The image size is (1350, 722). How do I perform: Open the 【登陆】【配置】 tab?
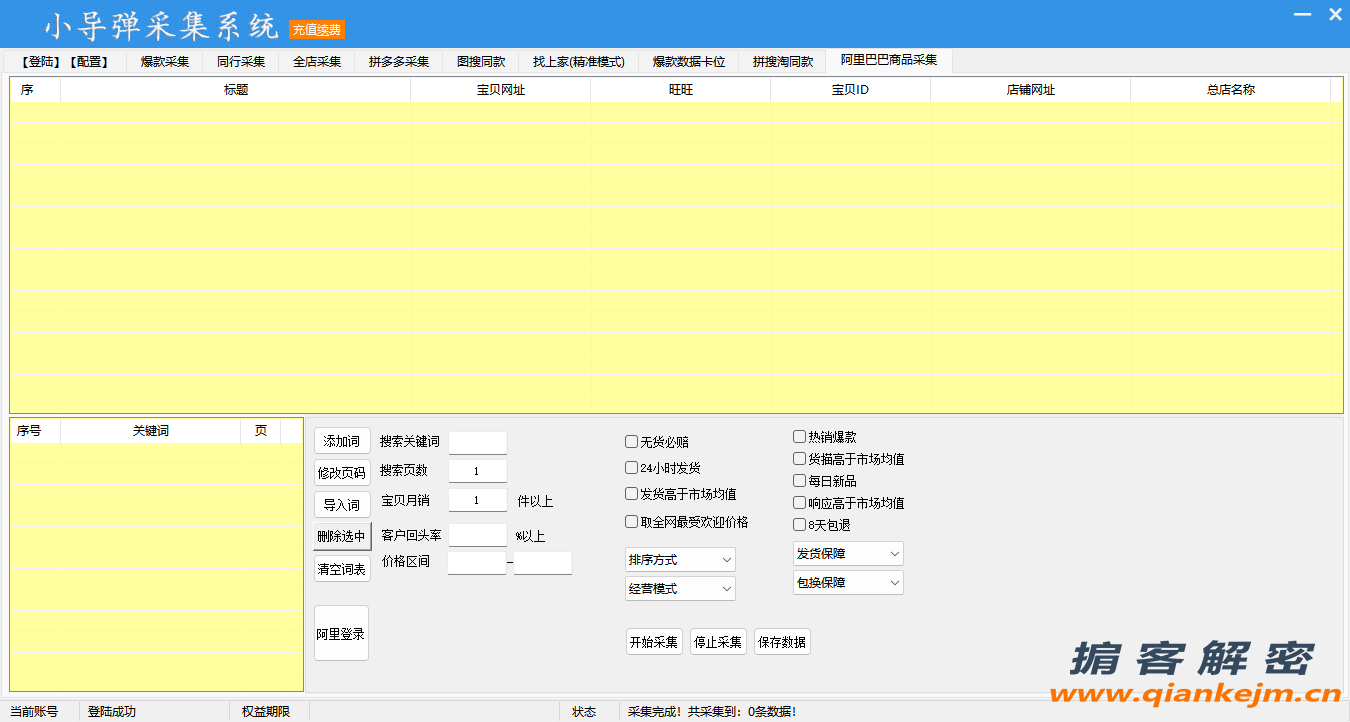click(x=65, y=62)
